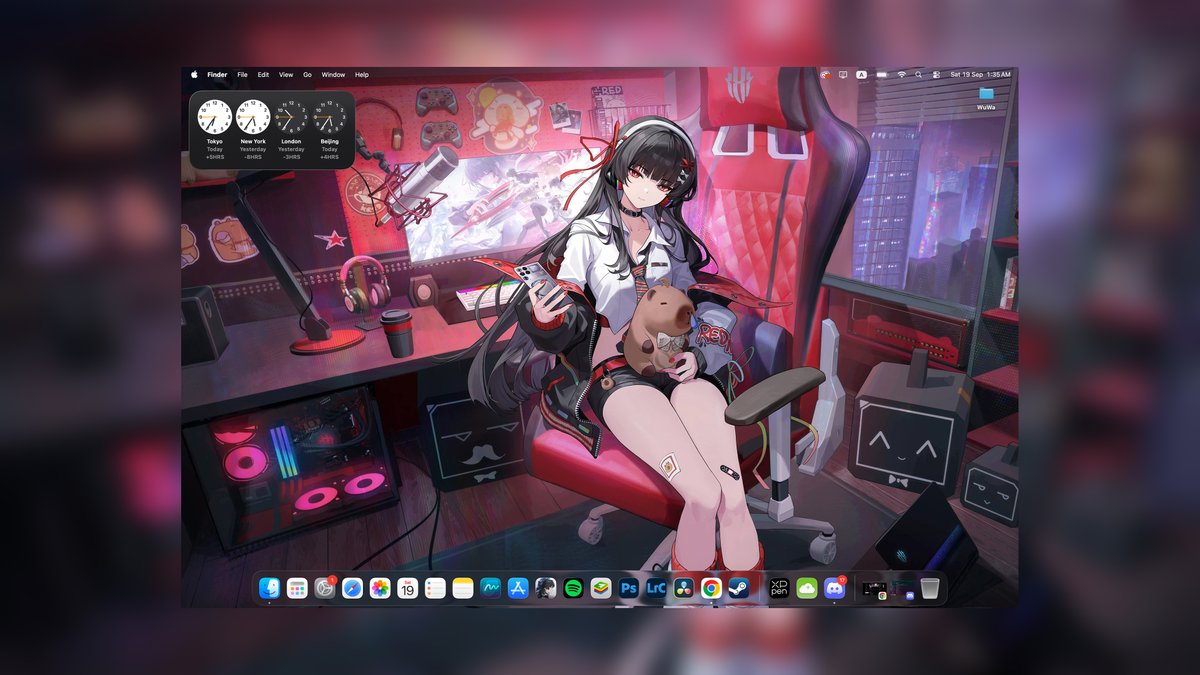Click the input source 'A' icon
The width and height of the screenshot is (1200, 675).
(861, 74)
